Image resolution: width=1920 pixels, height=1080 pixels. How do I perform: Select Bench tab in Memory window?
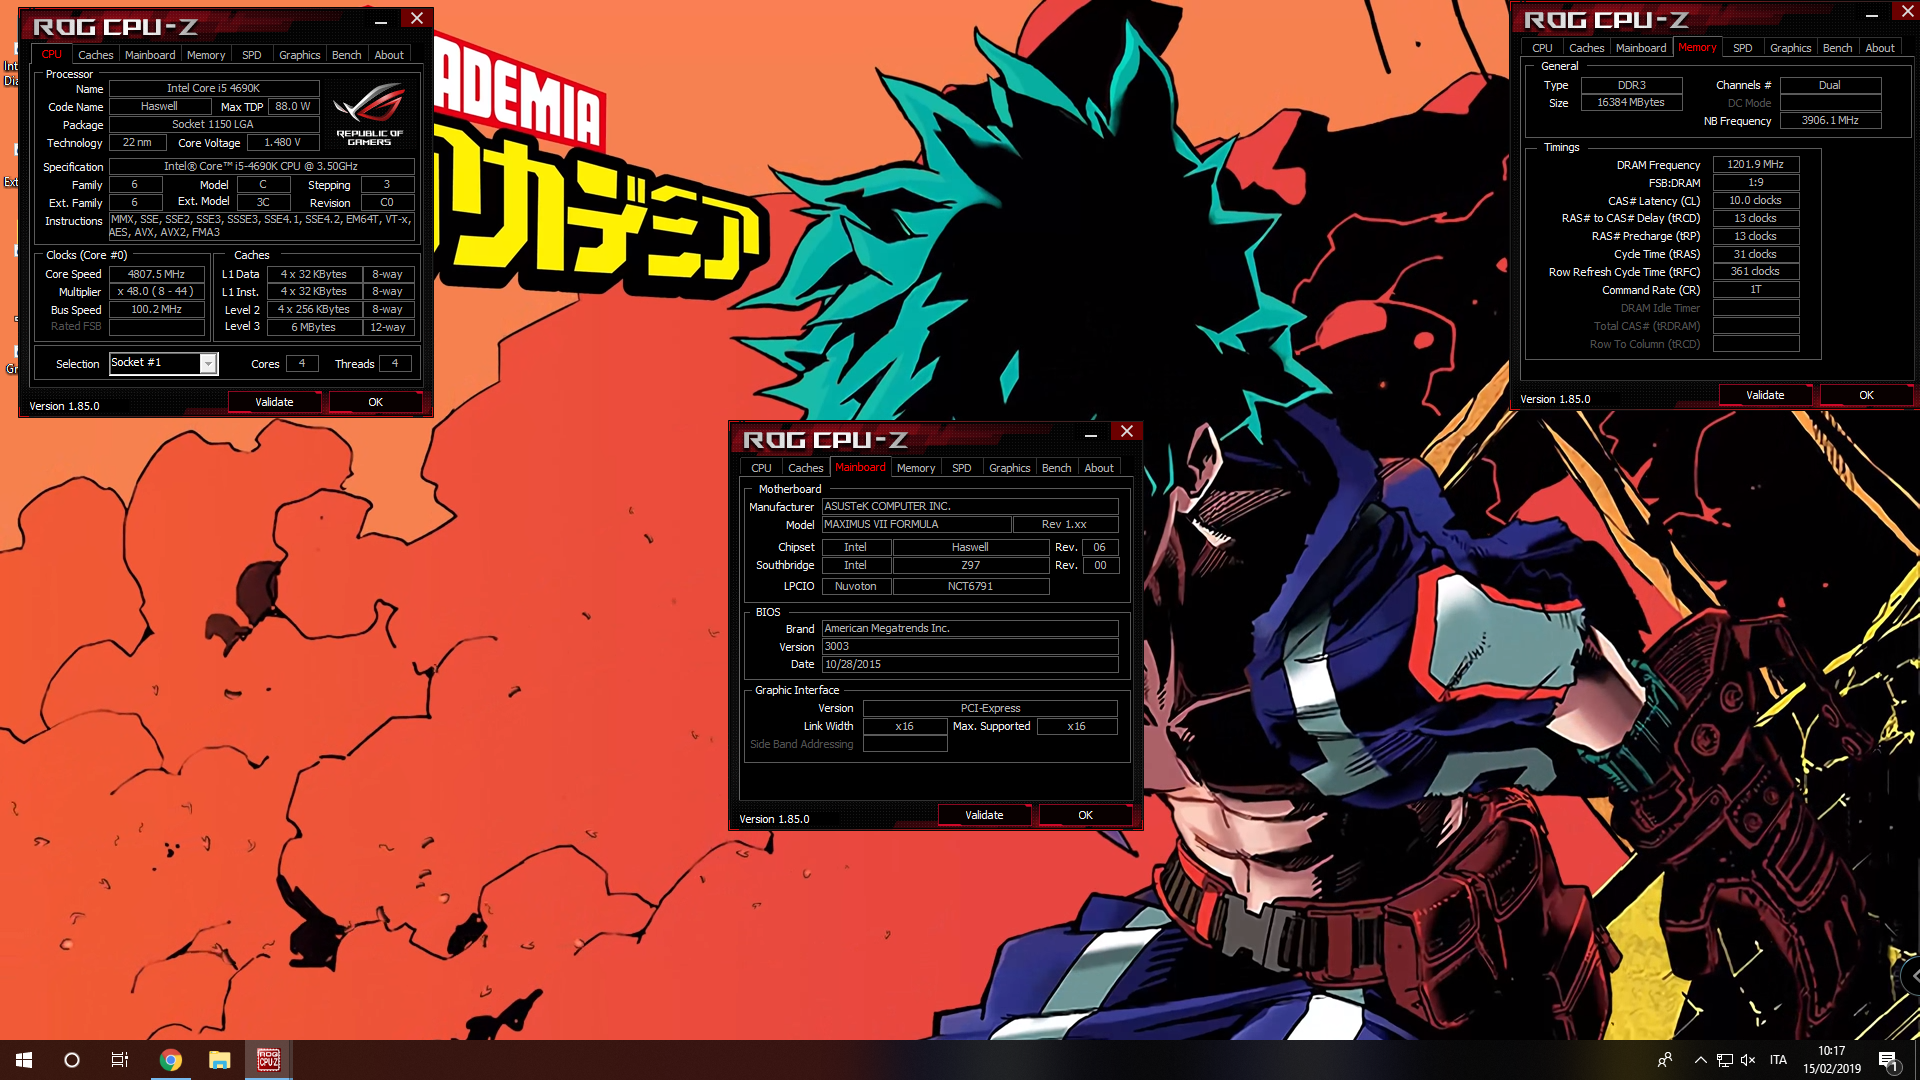coord(1838,48)
